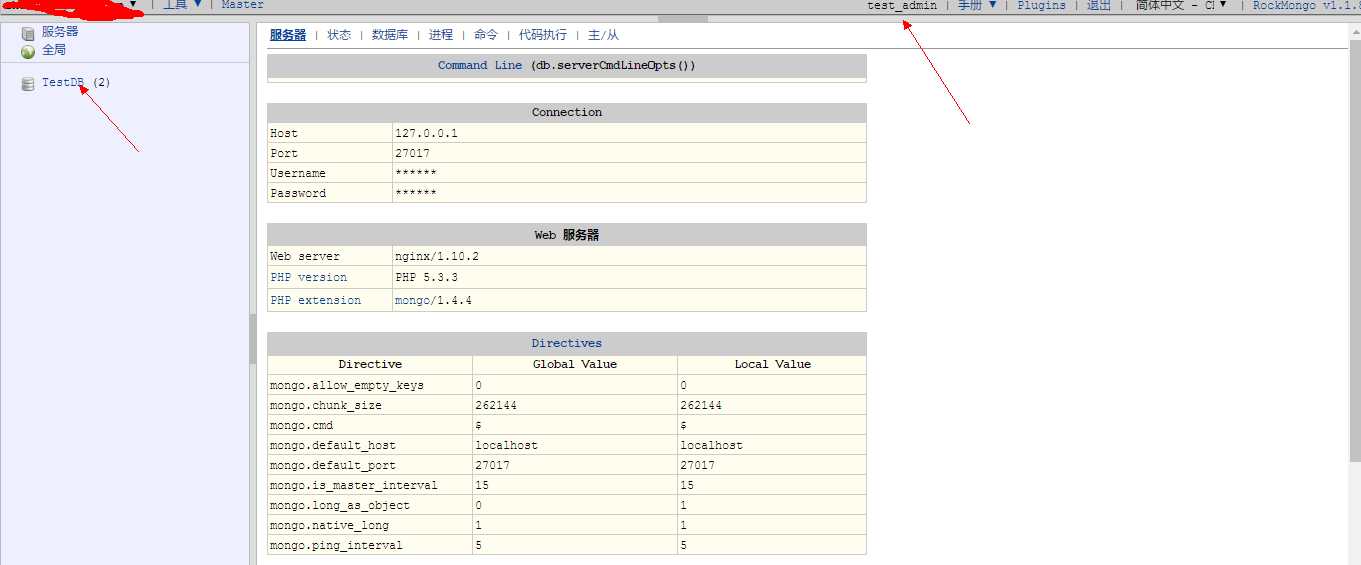Image resolution: width=1361 pixels, height=565 pixels.
Task: Click the Web server row label
Action: [305, 257]
